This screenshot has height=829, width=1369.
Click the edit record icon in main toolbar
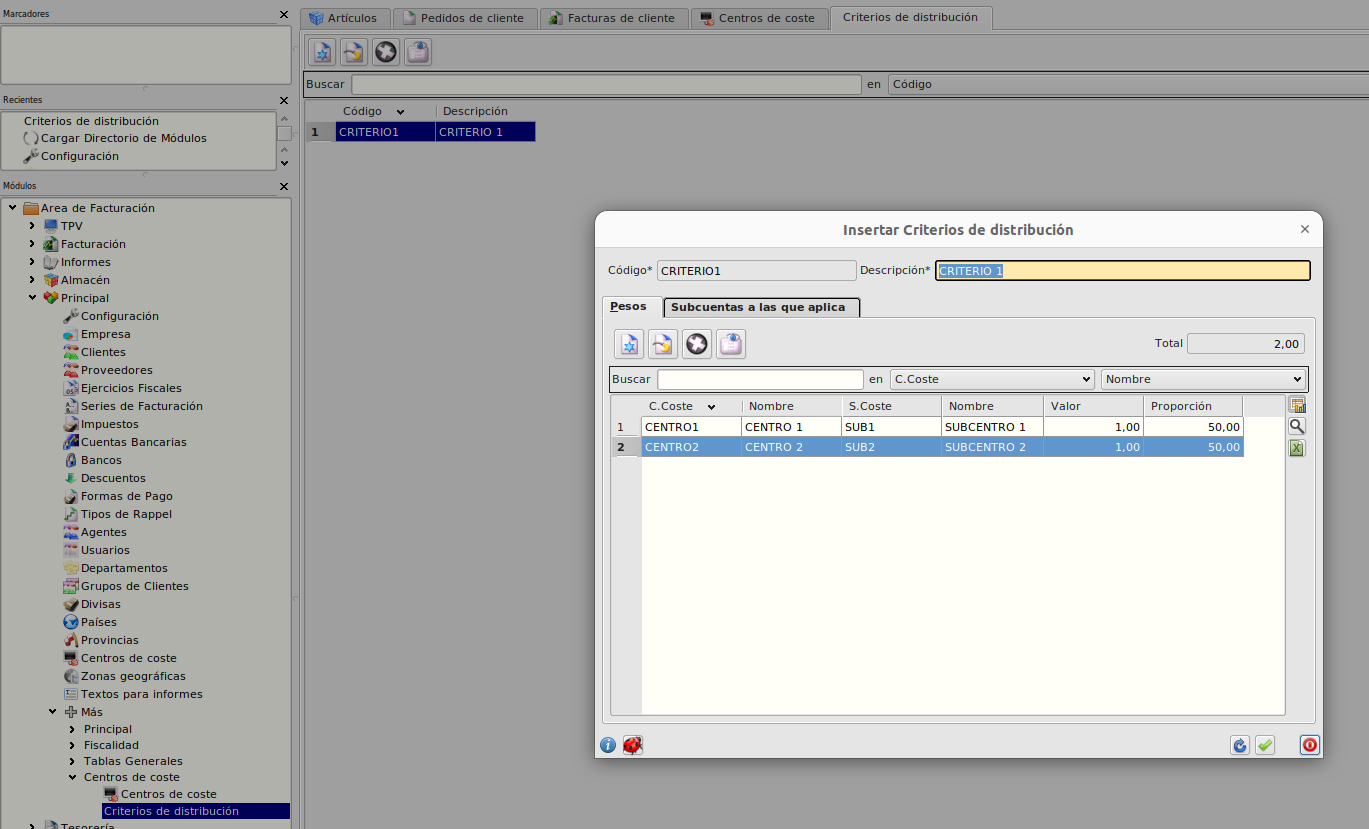[354, 52]
